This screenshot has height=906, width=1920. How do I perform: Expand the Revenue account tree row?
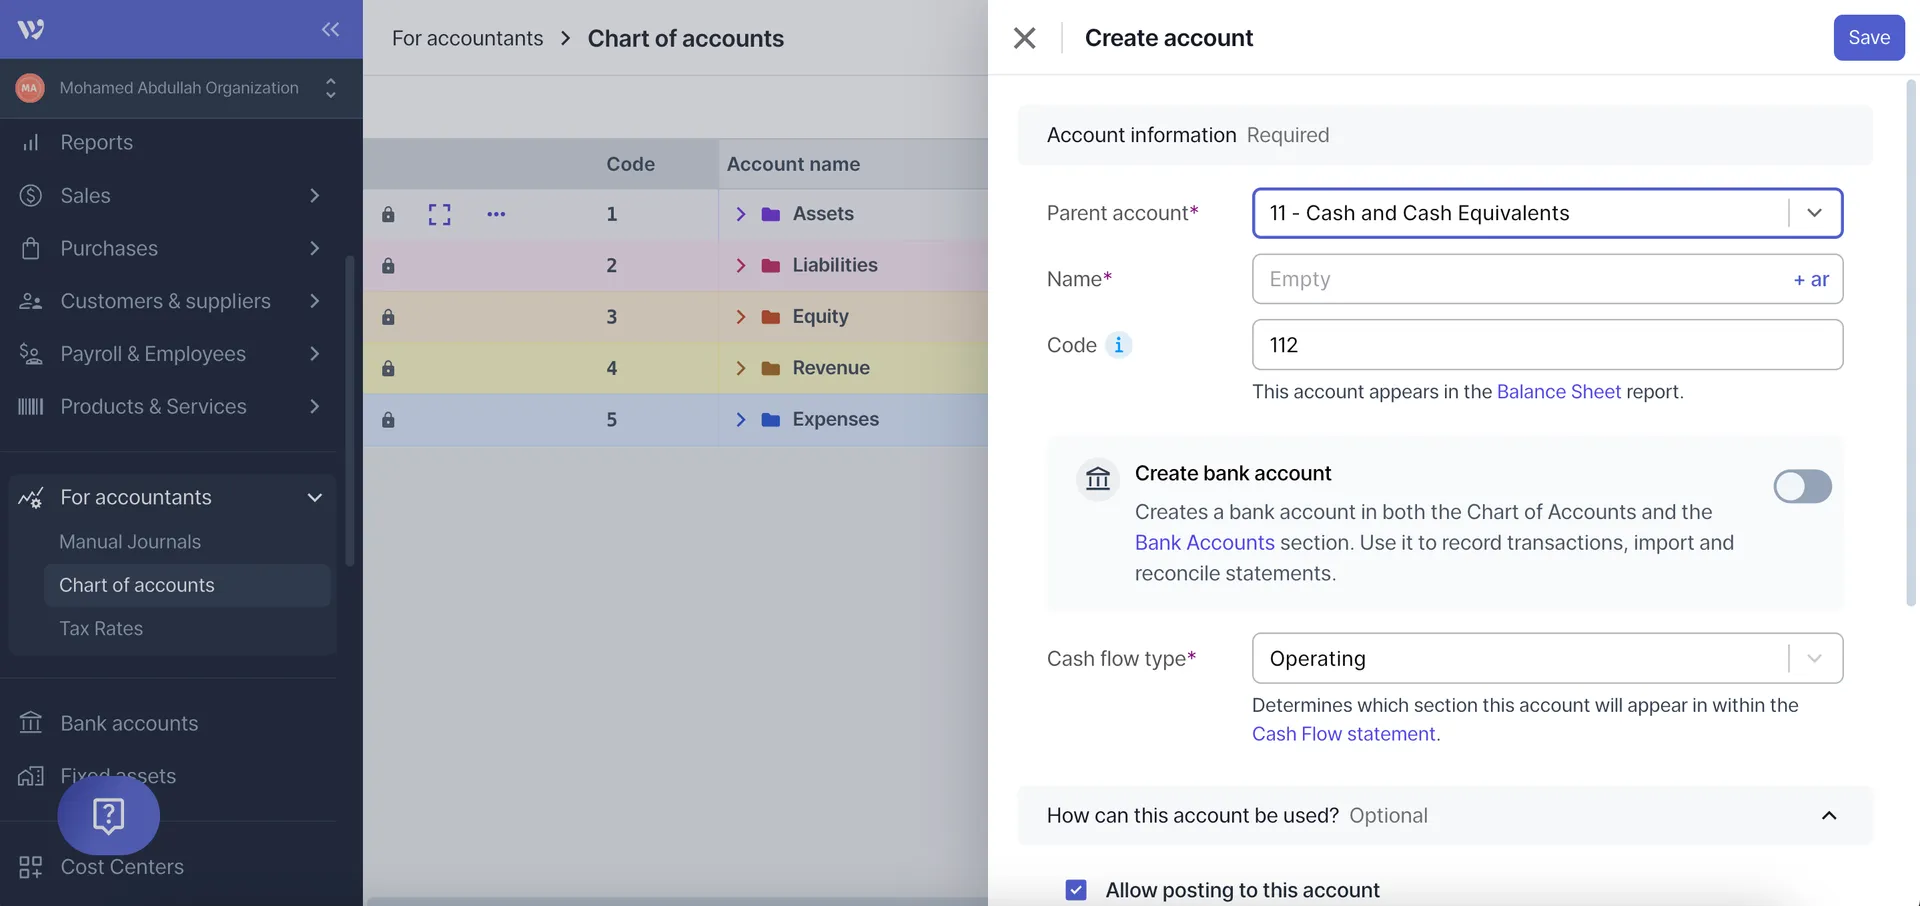(x=741, y=367)
